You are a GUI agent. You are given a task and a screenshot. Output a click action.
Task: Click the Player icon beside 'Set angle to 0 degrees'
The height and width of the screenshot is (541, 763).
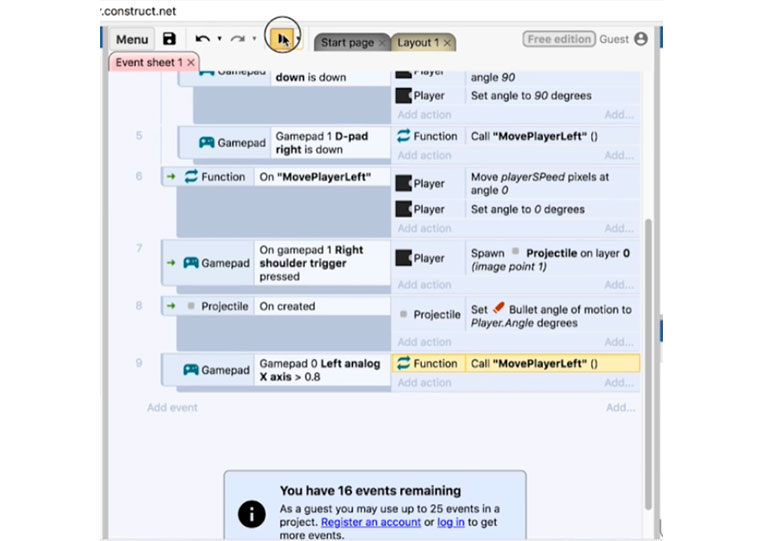coord(403,209)
